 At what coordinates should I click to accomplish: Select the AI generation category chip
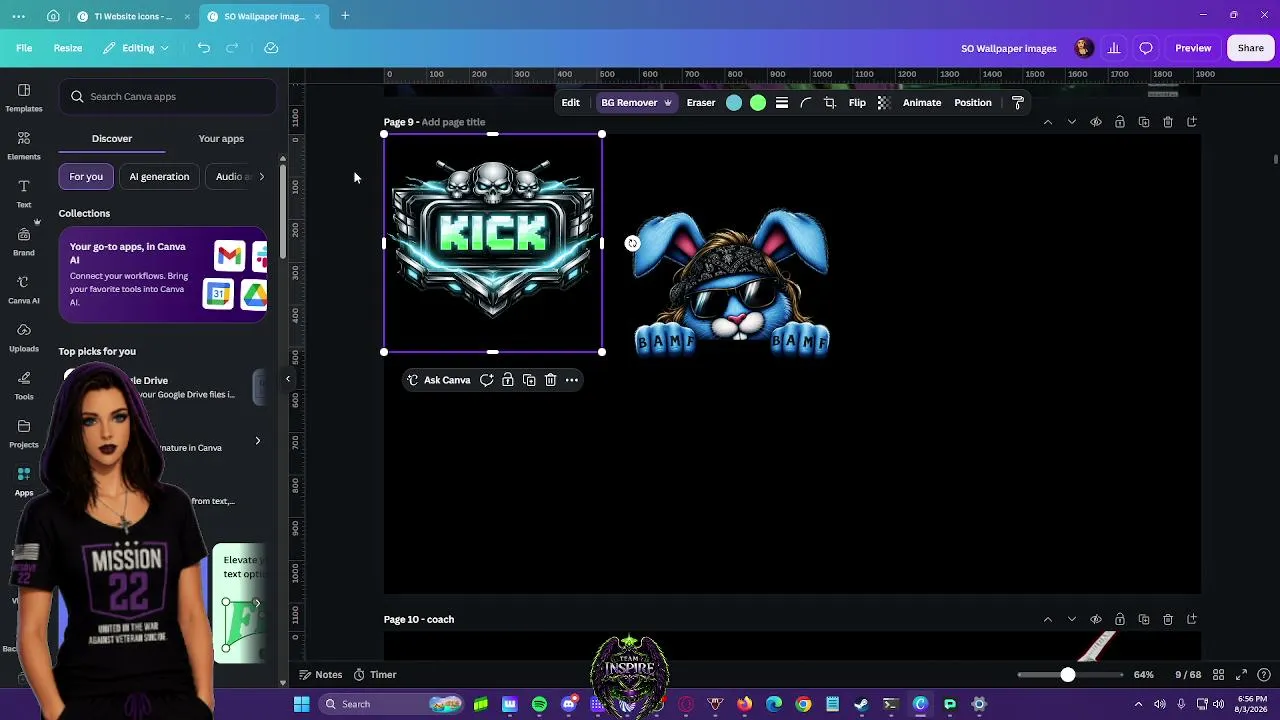(x=159, y=177)
